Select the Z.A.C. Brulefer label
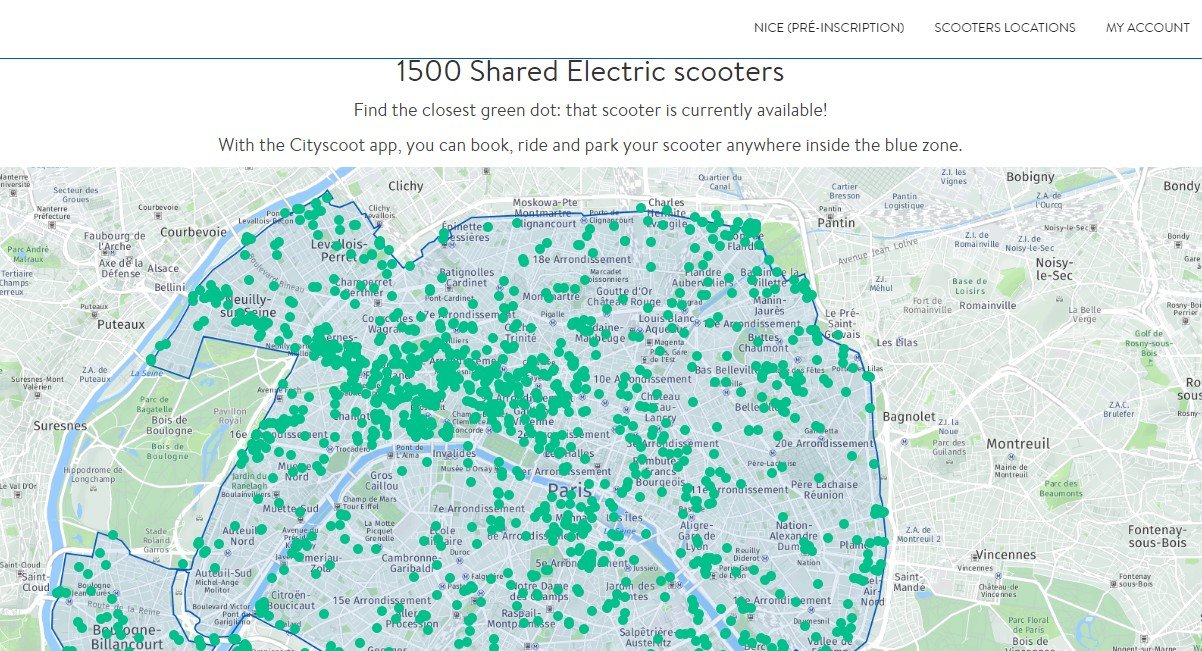Viewport: 1202px width, 651px height. 1118,409
